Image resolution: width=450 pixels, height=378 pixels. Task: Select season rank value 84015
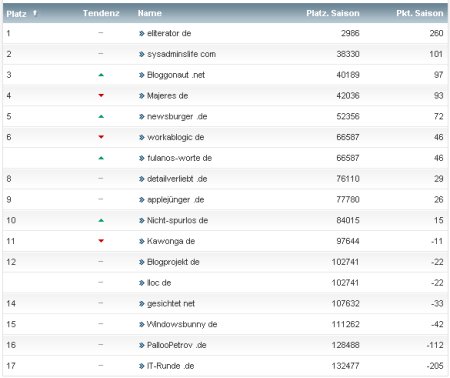coord(348,220)
